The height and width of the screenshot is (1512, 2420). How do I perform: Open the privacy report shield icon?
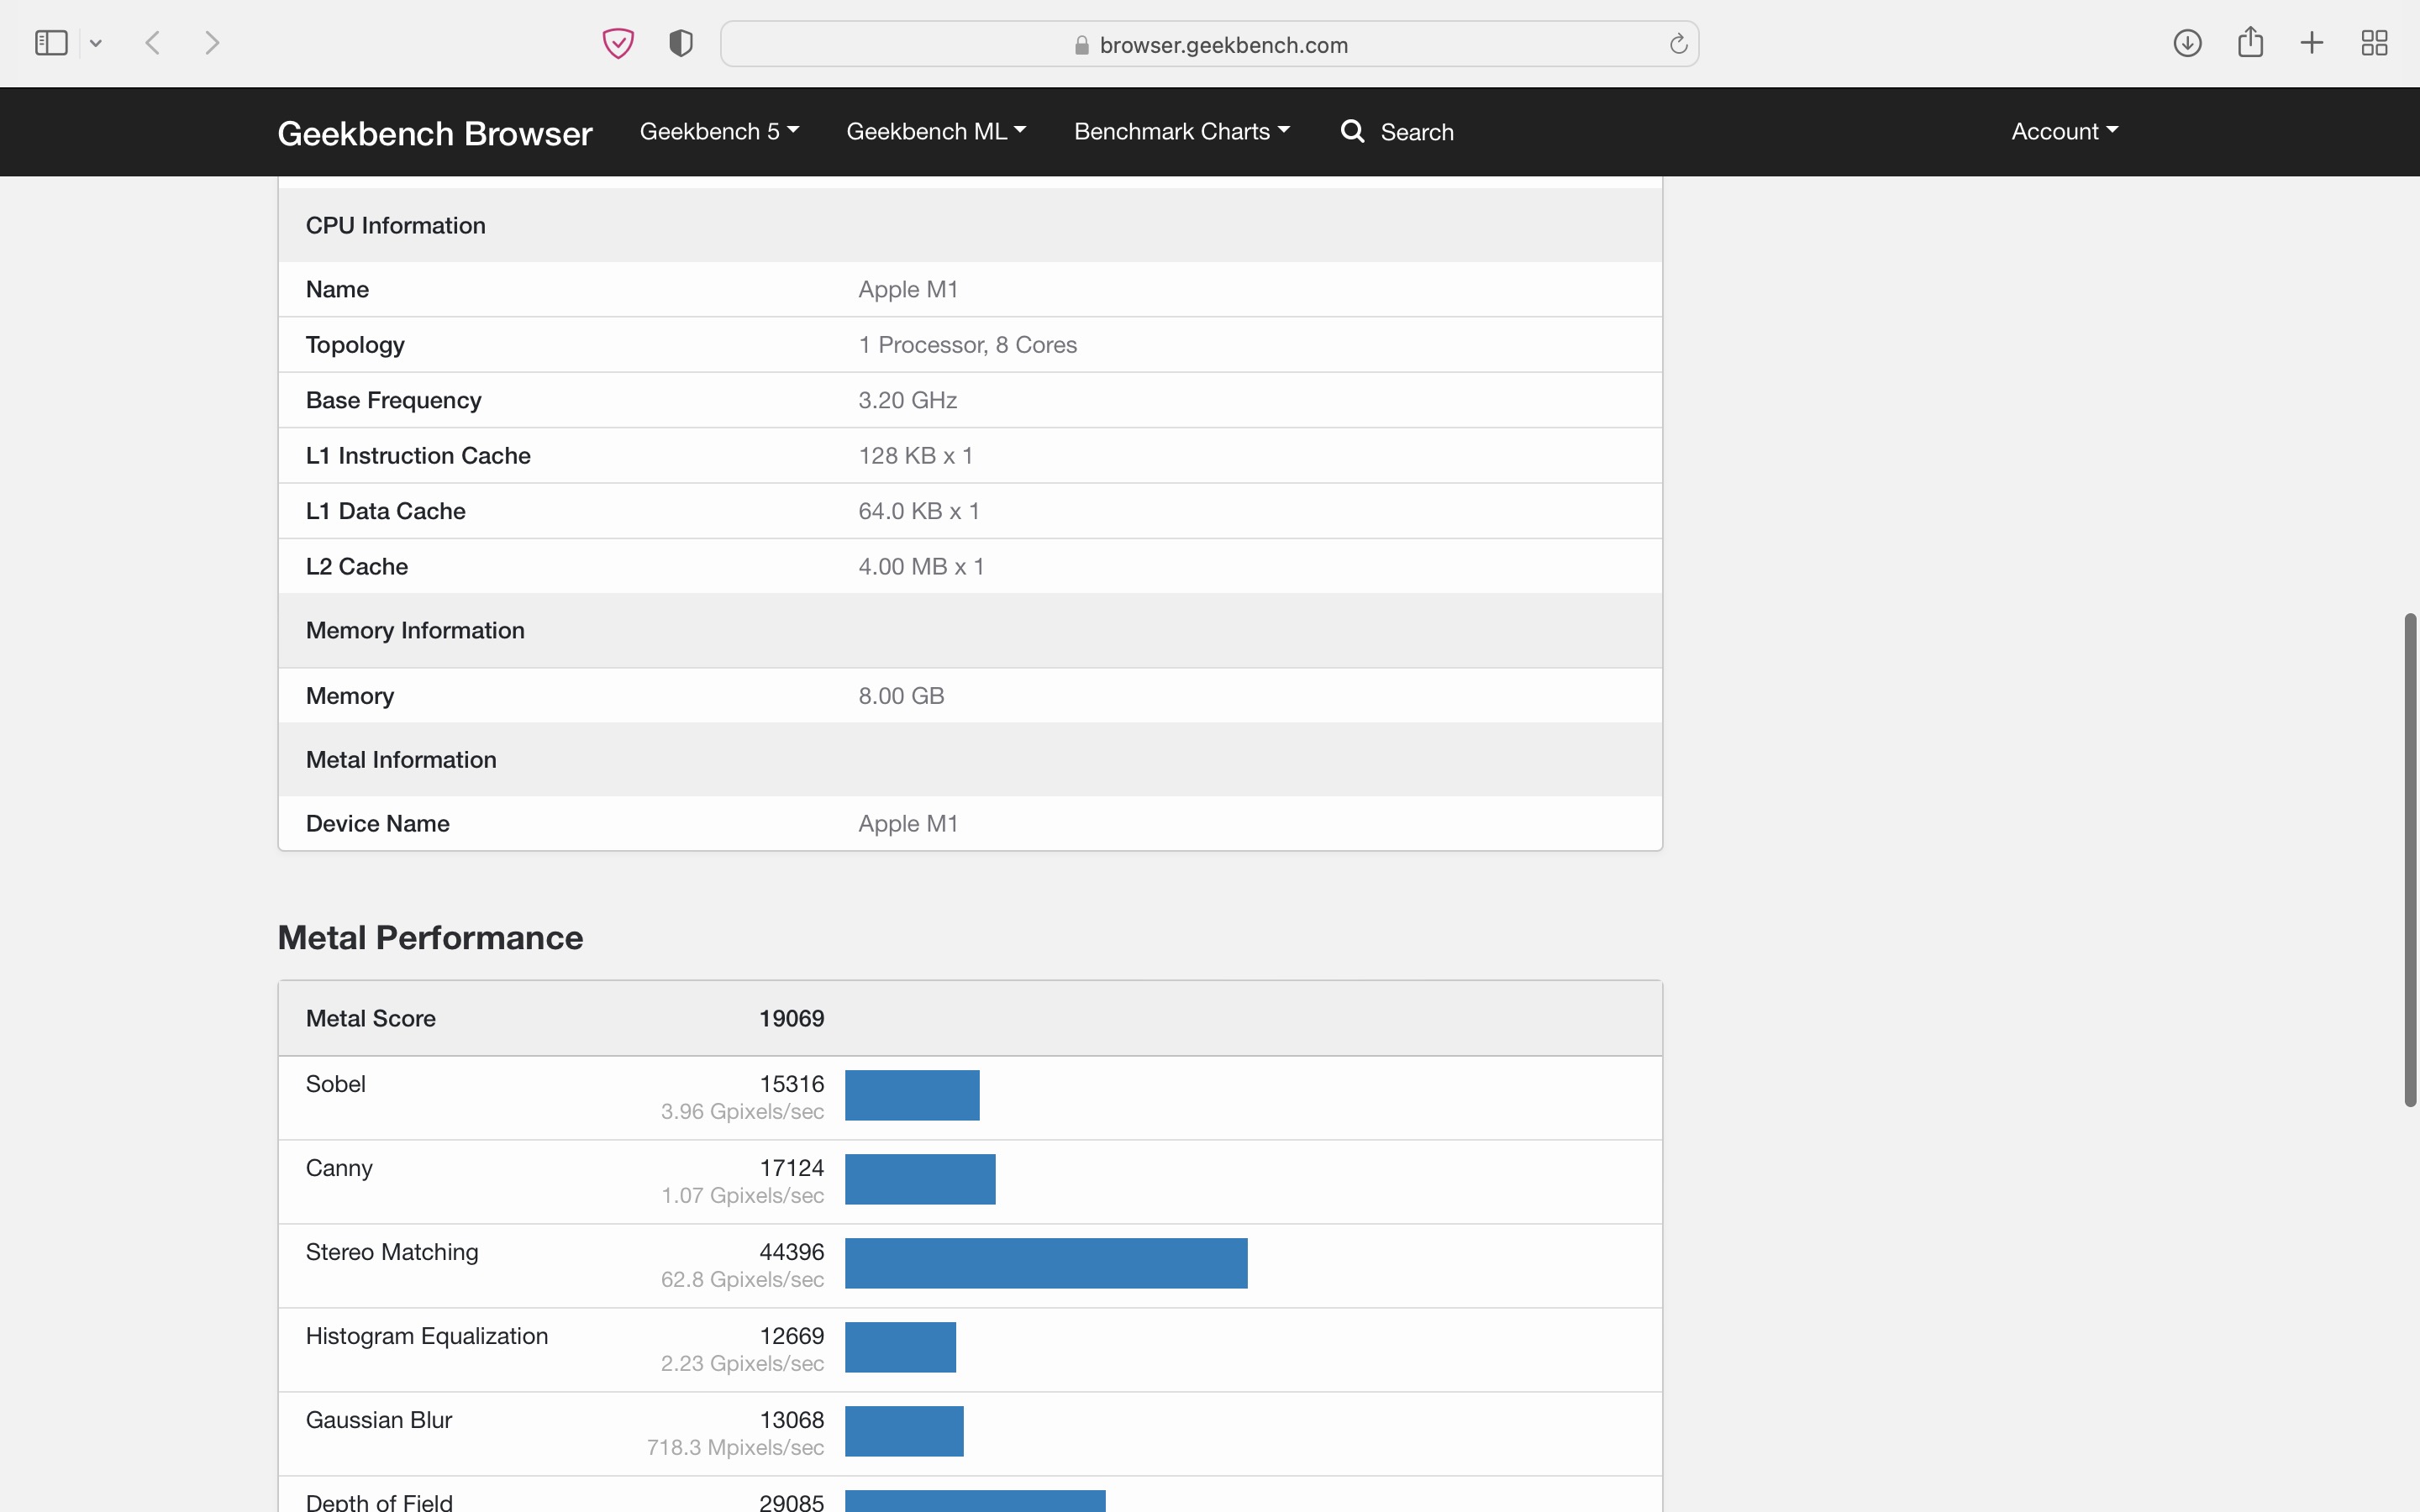pos(681,43)
